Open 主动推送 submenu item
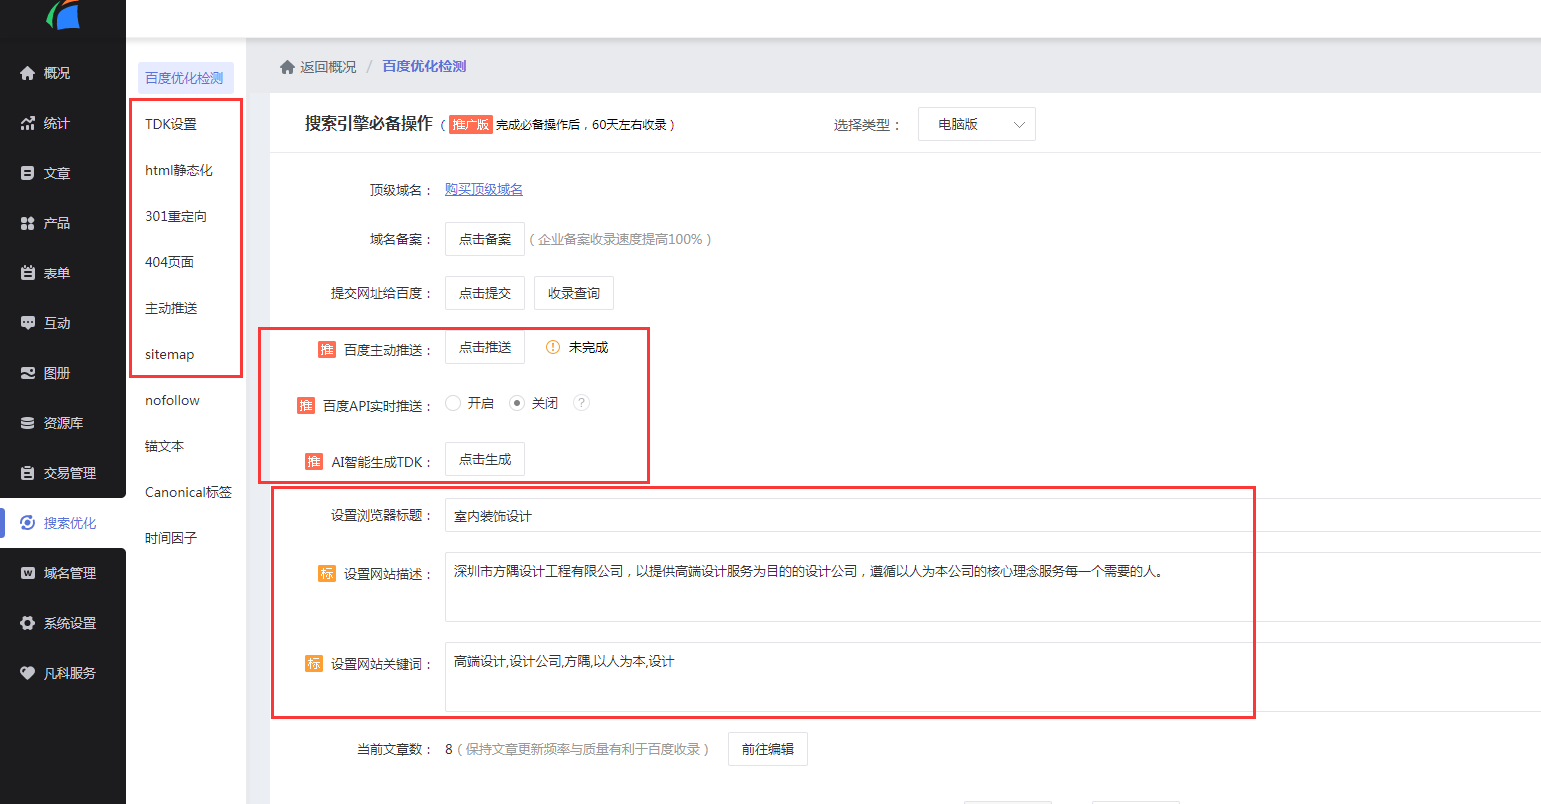Viewport: 1541px width, 804px height. [x=171, y=308]
